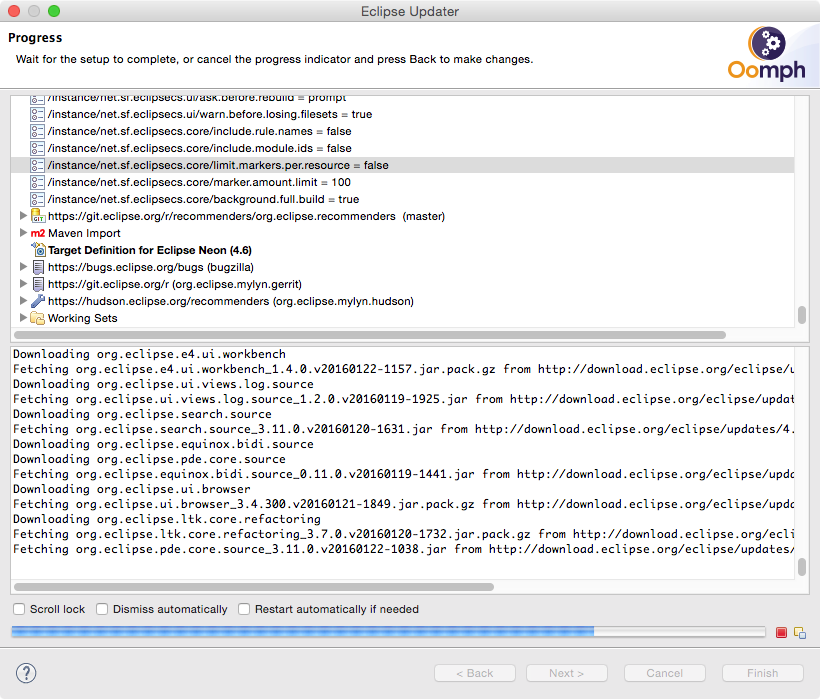
Task: Click the Cancel button
Action: (665, 673)
